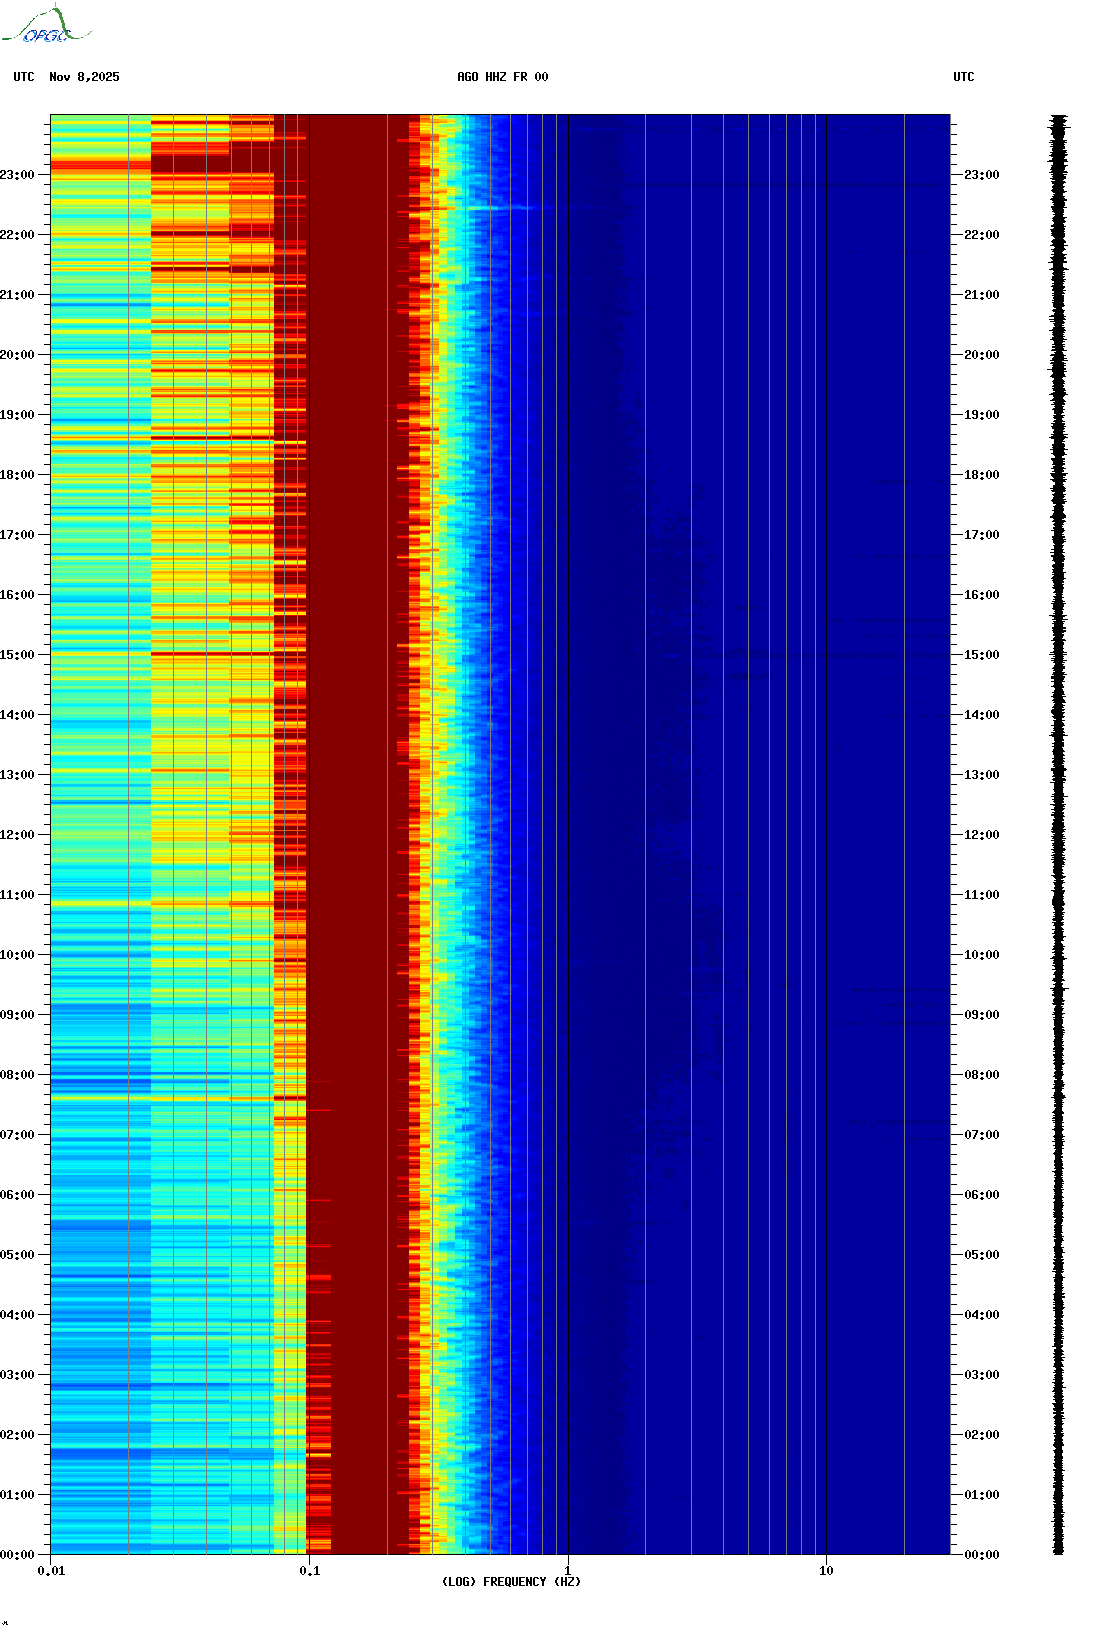Click the right-axis 12:00 time label
Screen dimensions: 1102x1634
click(x=982, y=835)
